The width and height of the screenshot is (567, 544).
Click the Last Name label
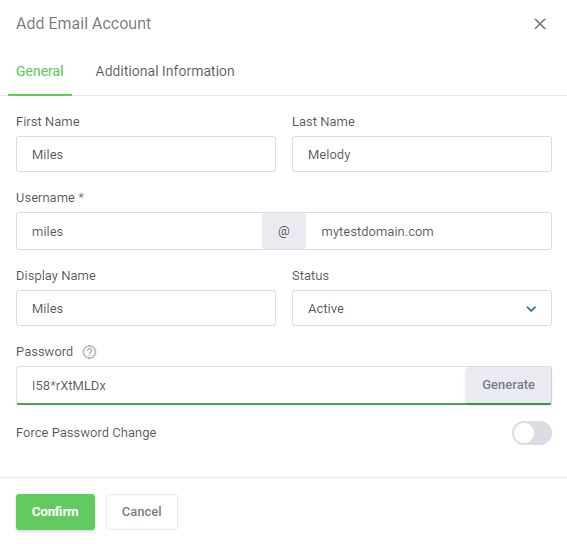tap(323, 122)
